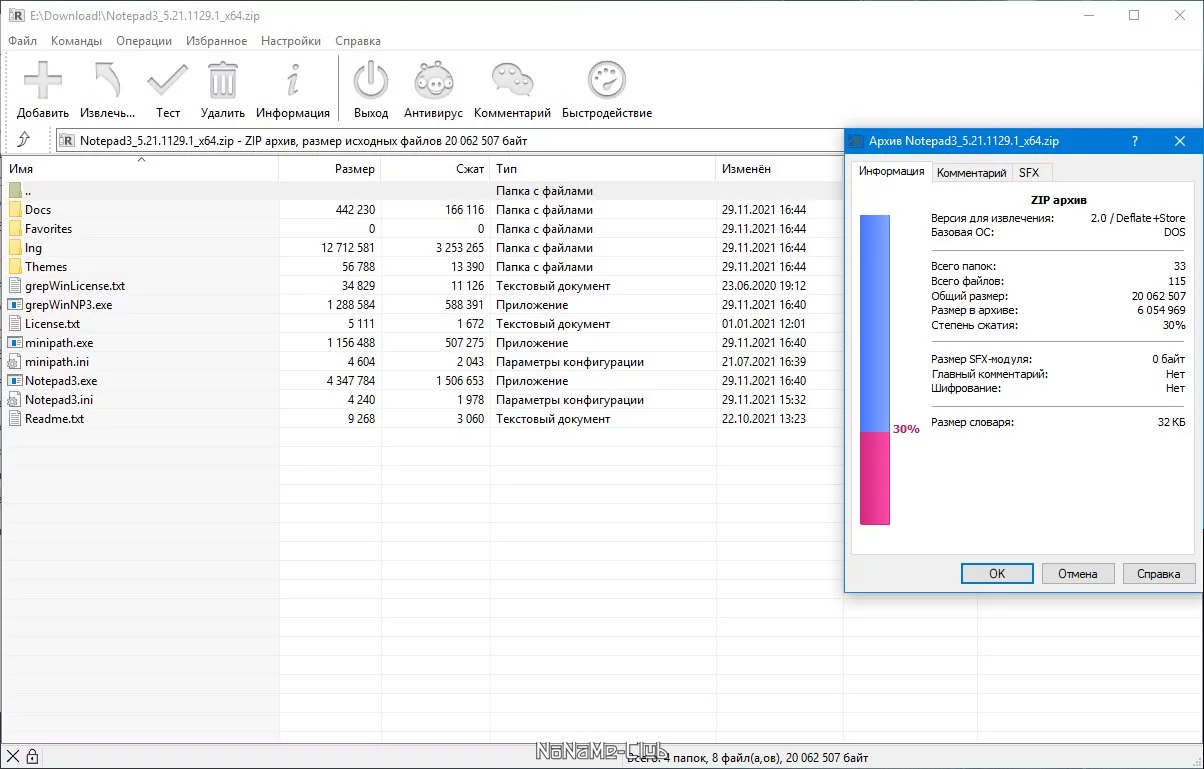This screenshot has height=769, width=1204.
Task: Switch to the Комментарий tab in dialog
Action: pyautogui.click(x=971, y=173)
